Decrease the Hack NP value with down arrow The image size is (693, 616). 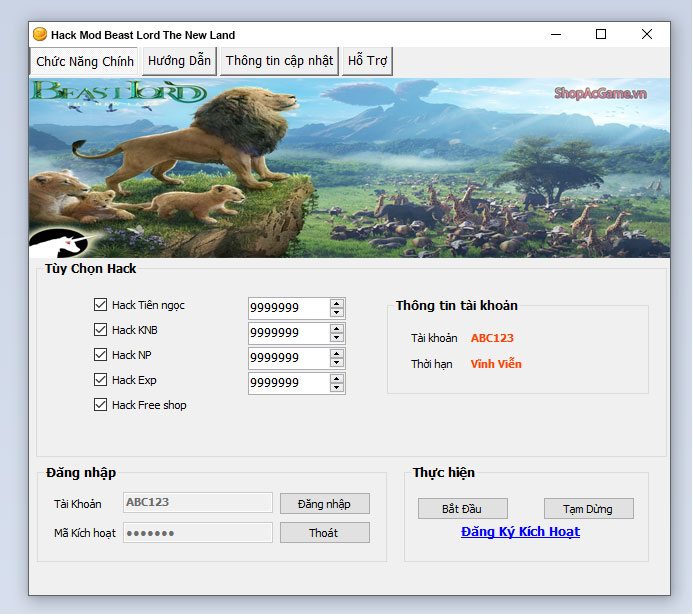coord(337,362)
